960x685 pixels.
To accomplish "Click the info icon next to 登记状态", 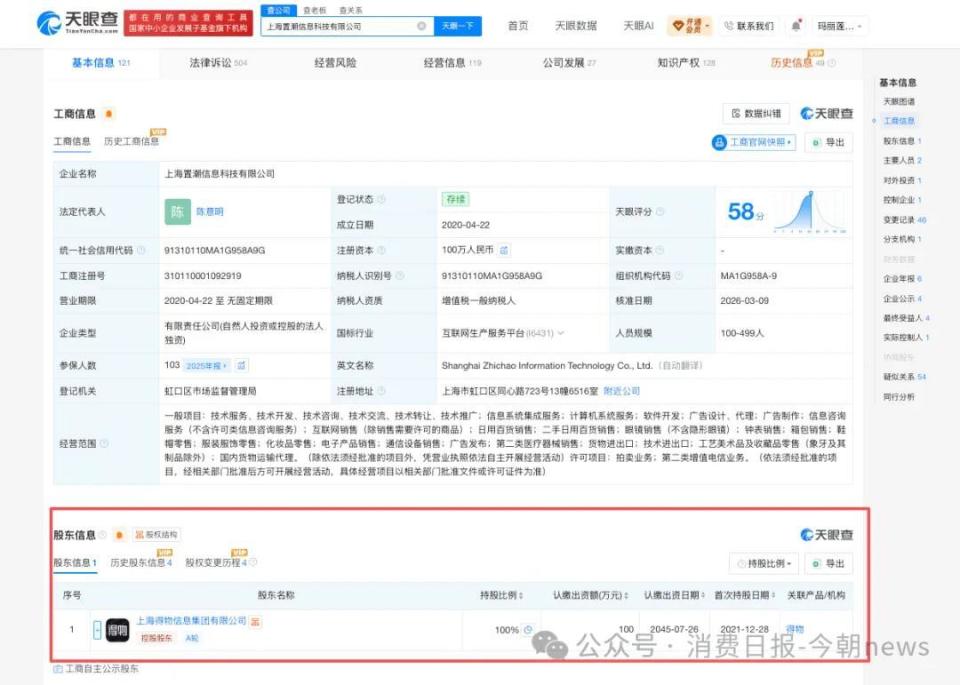I will click(381, 199).
